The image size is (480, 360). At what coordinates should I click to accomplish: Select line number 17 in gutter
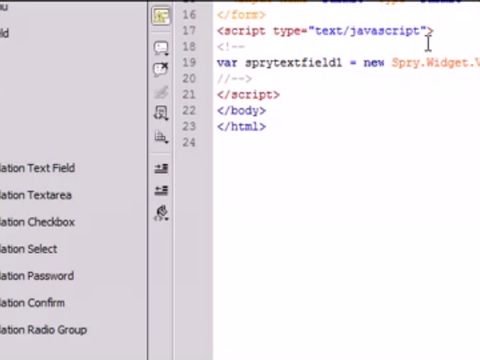click(189, 31)
